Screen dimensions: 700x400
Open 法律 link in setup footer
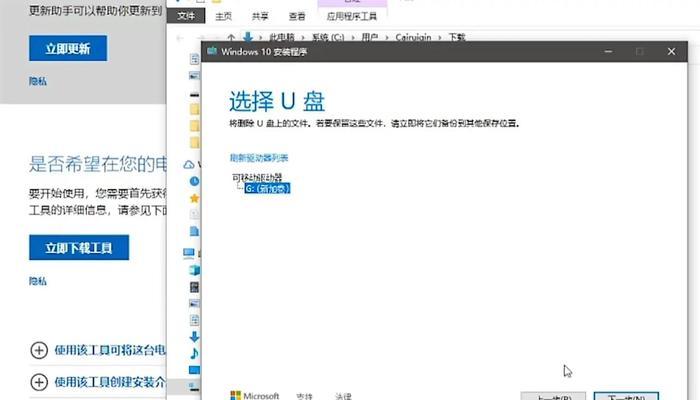pyautogui.click(x=343, y=396)
